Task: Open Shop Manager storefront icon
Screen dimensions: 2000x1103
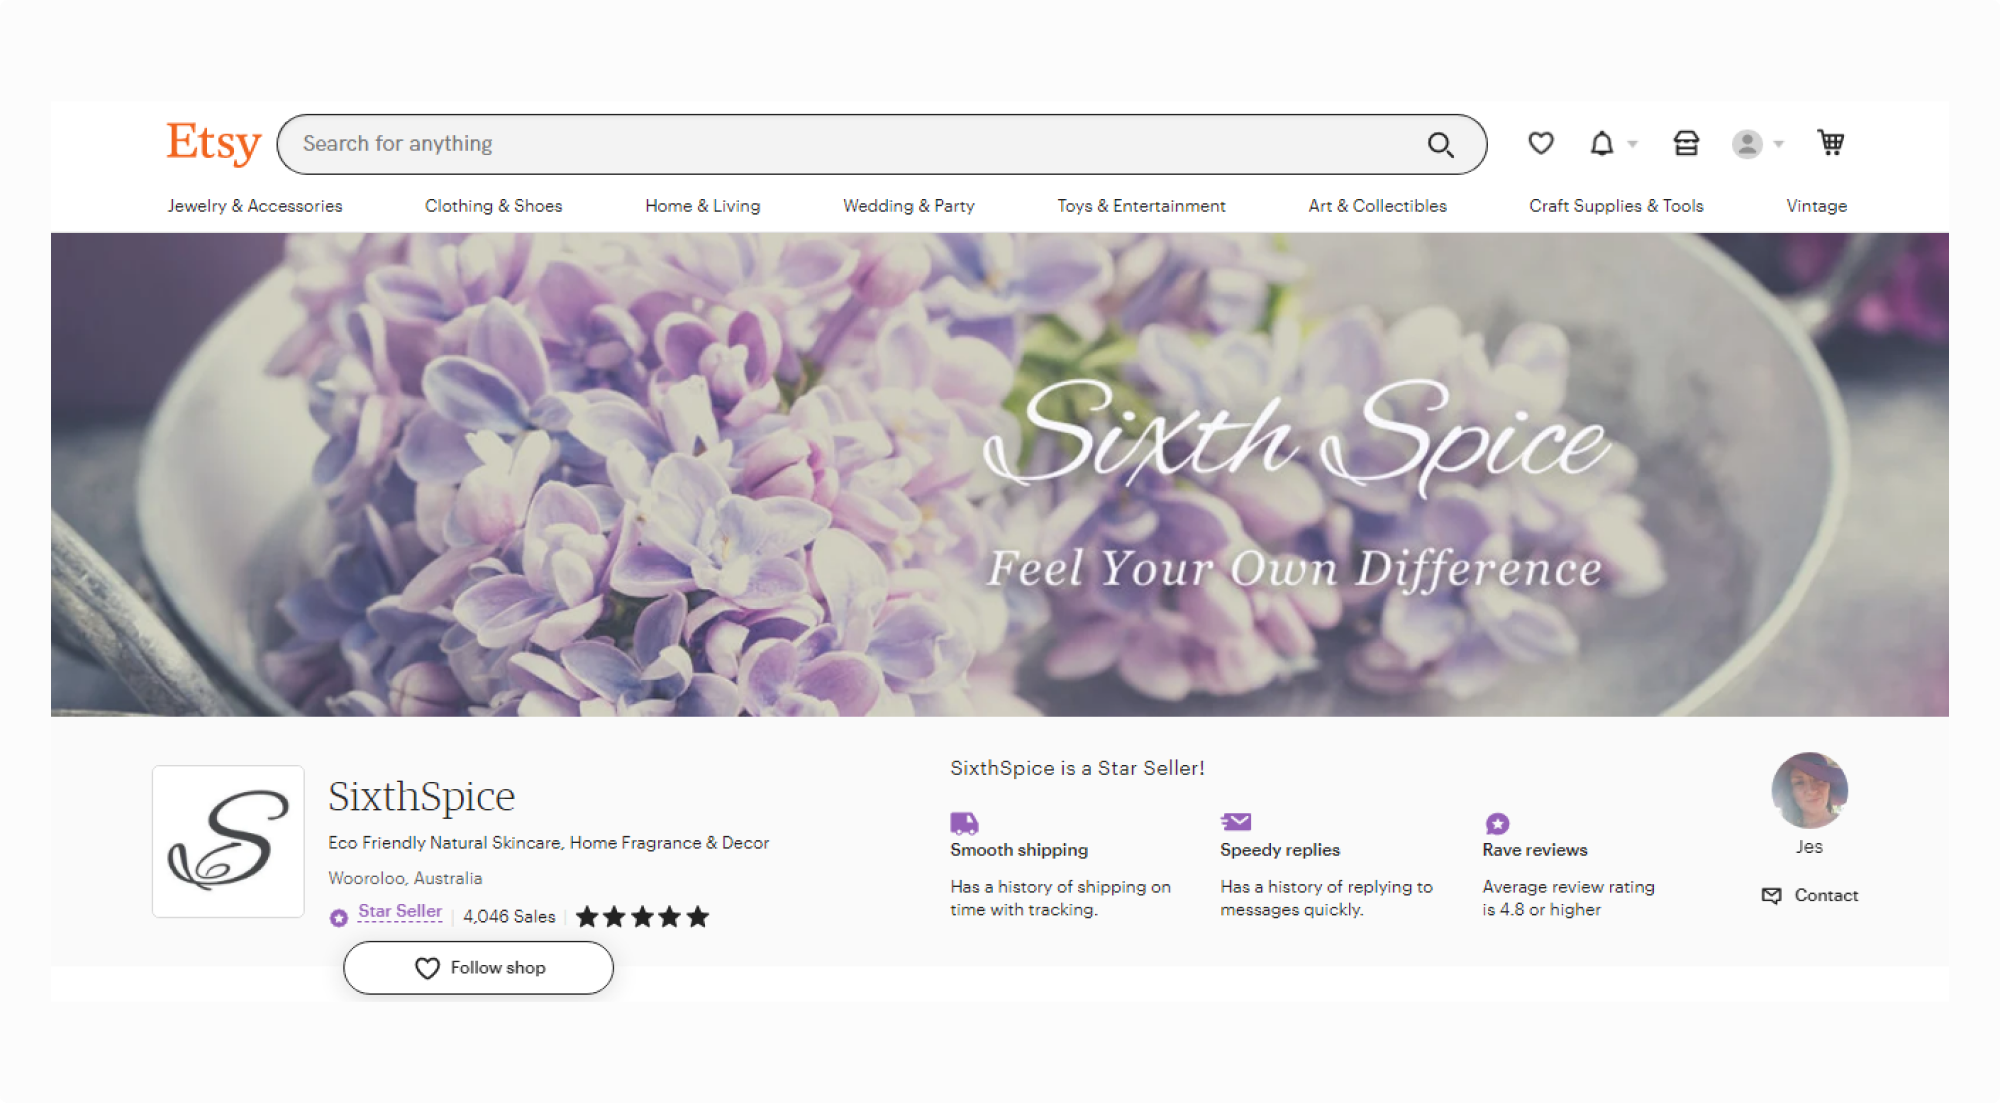Action: pos(1686,144)
